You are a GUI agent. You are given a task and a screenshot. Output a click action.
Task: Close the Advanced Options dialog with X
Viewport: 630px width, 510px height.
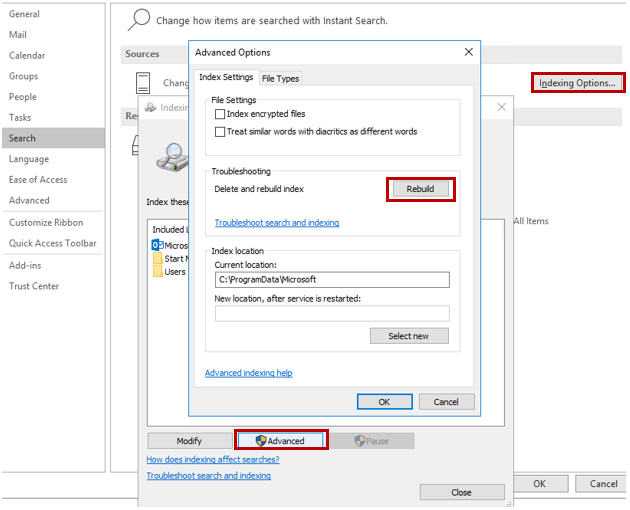[468, 52]
